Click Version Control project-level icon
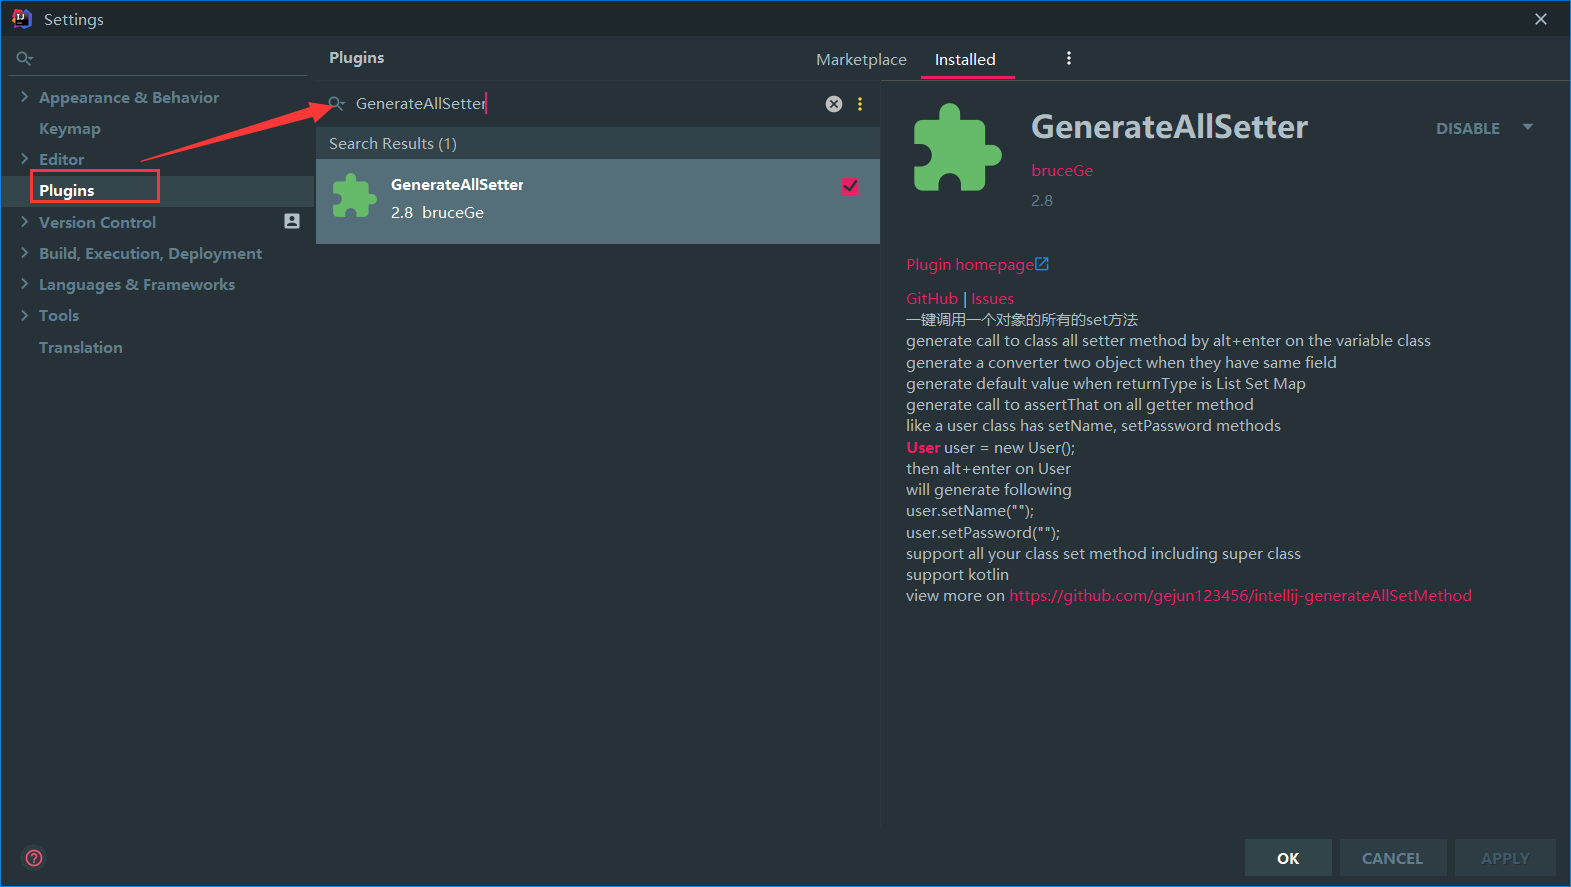The image size is (1571, 887). (x=292, y=221)
